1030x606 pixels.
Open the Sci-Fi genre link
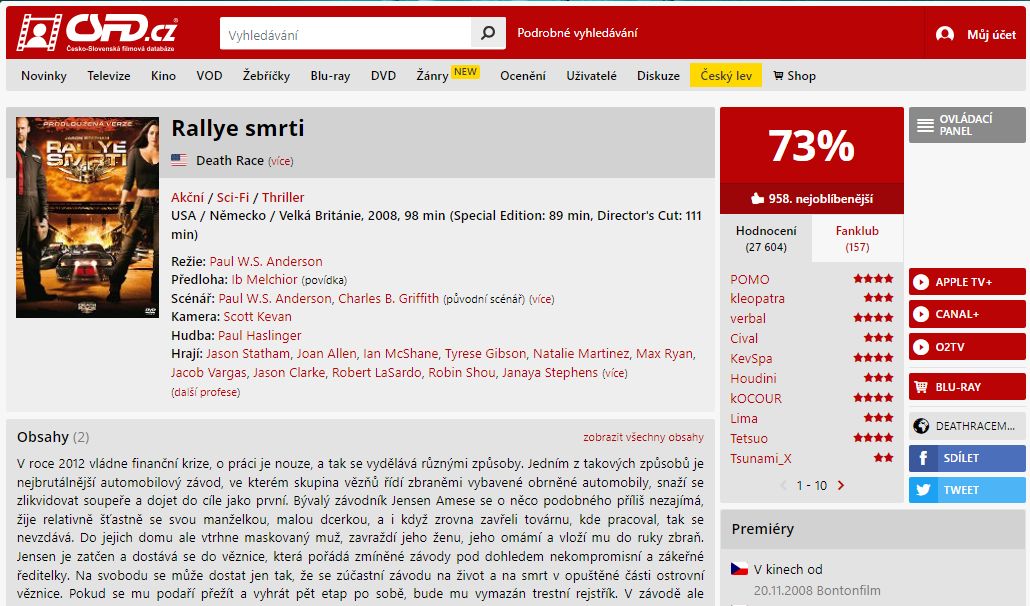[233, 197]
